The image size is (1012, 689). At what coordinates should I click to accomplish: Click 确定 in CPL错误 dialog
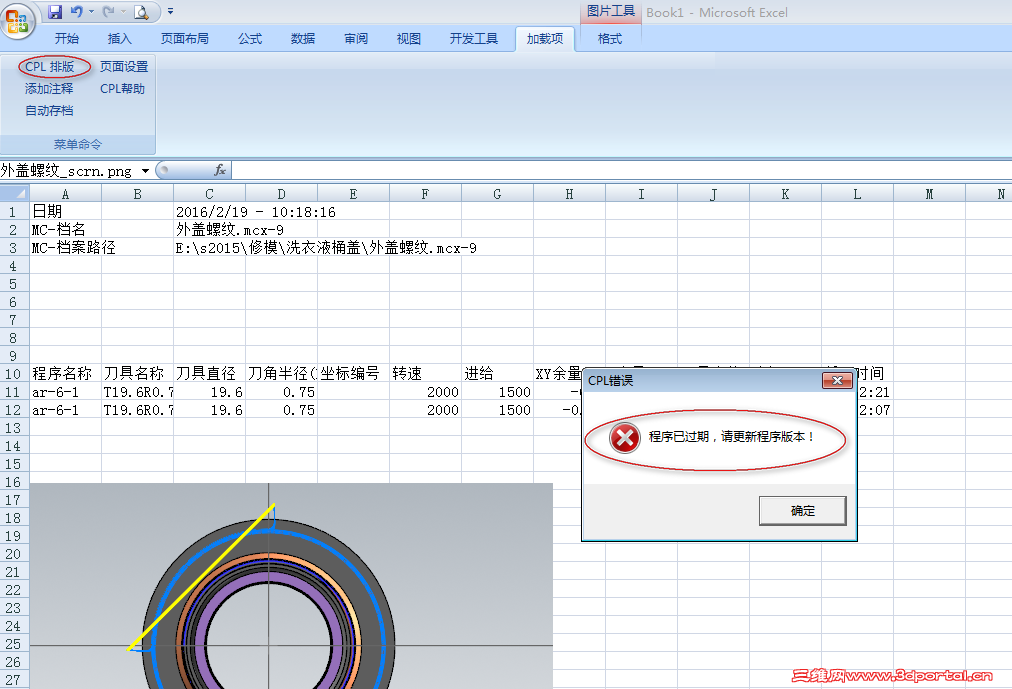[802, 510]
